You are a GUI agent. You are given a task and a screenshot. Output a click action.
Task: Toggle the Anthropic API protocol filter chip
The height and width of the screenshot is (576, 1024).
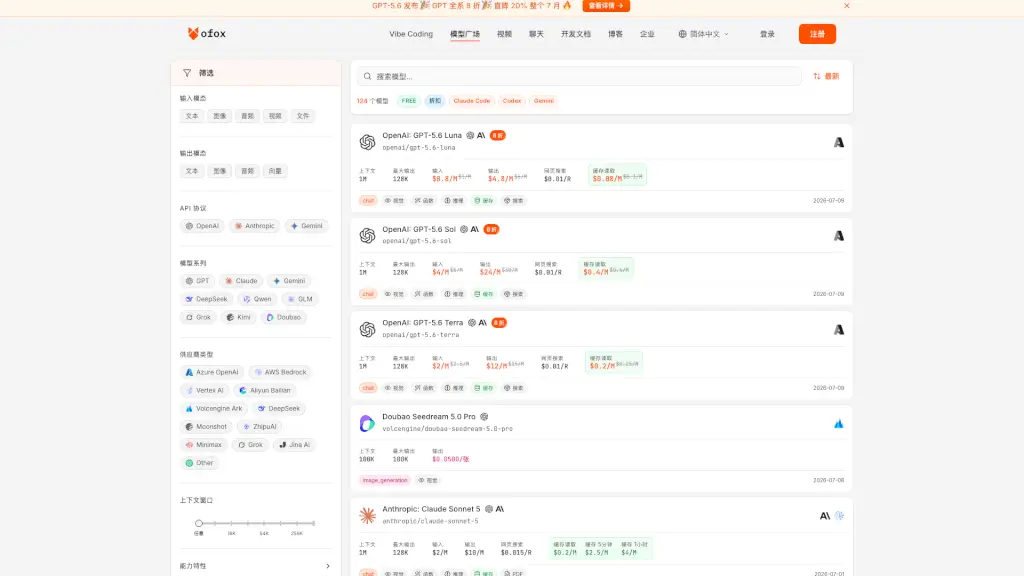(x=255, y=226)
